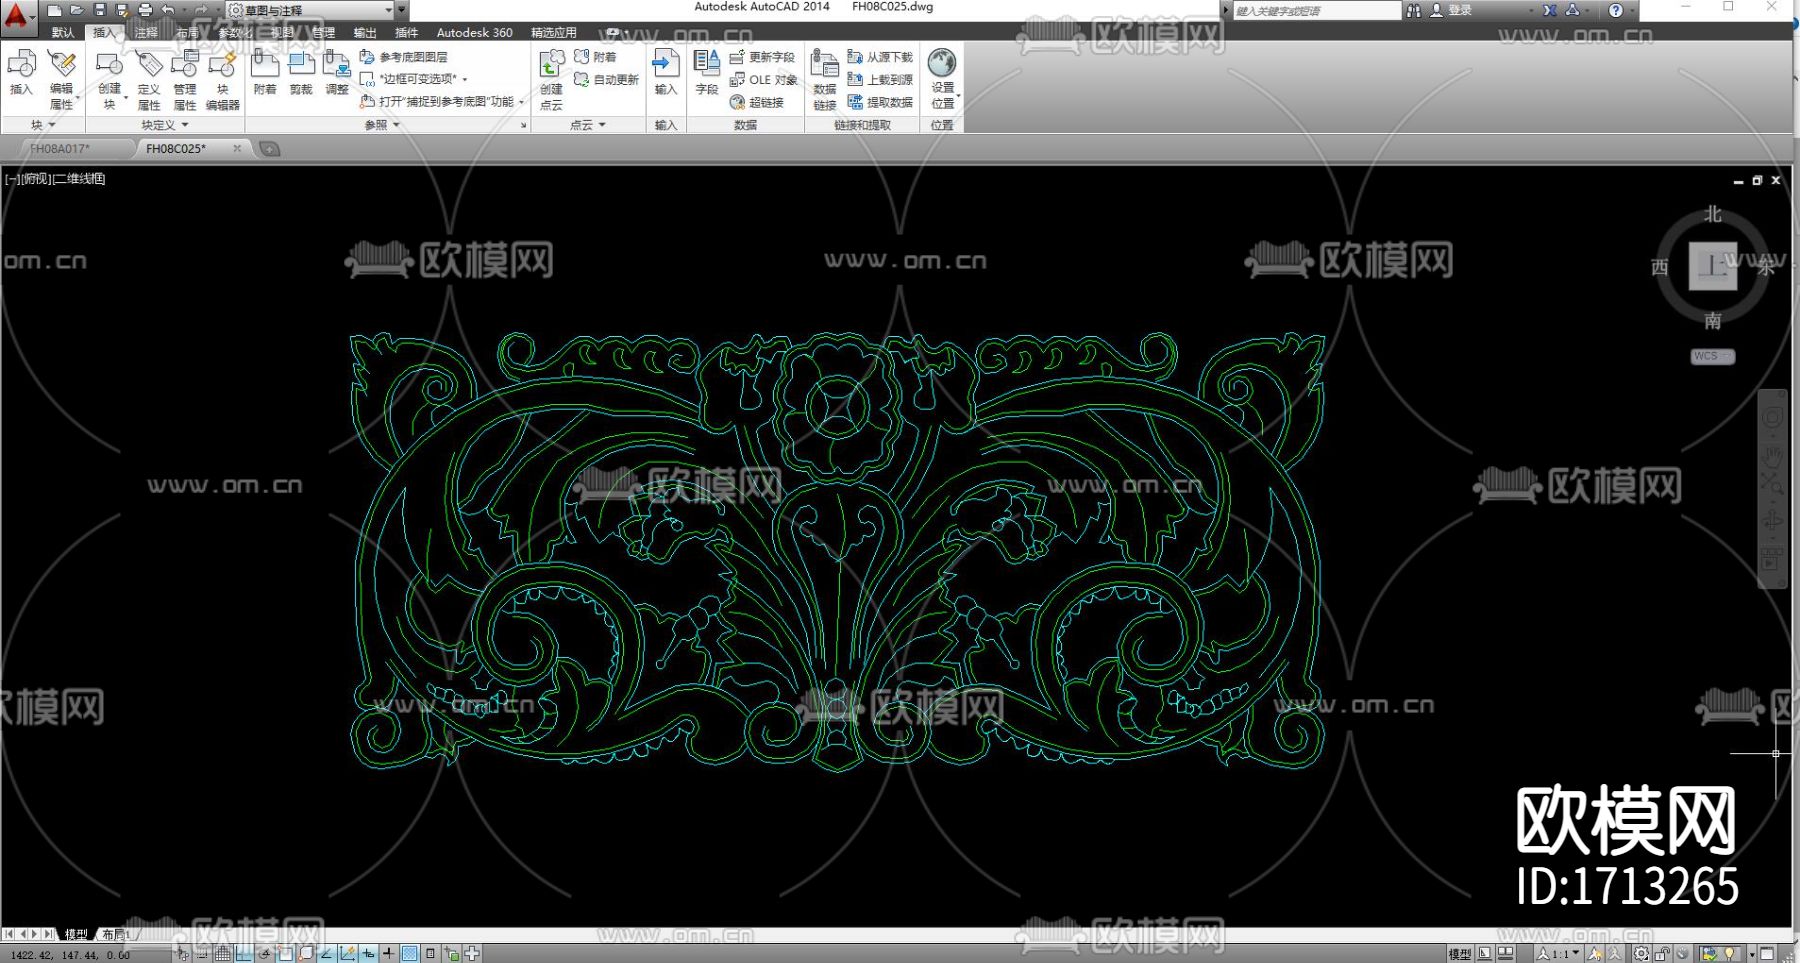Toggle object snap tracking in the status bar
This screenshot has width=1800, height=963.
pos(327,954)
